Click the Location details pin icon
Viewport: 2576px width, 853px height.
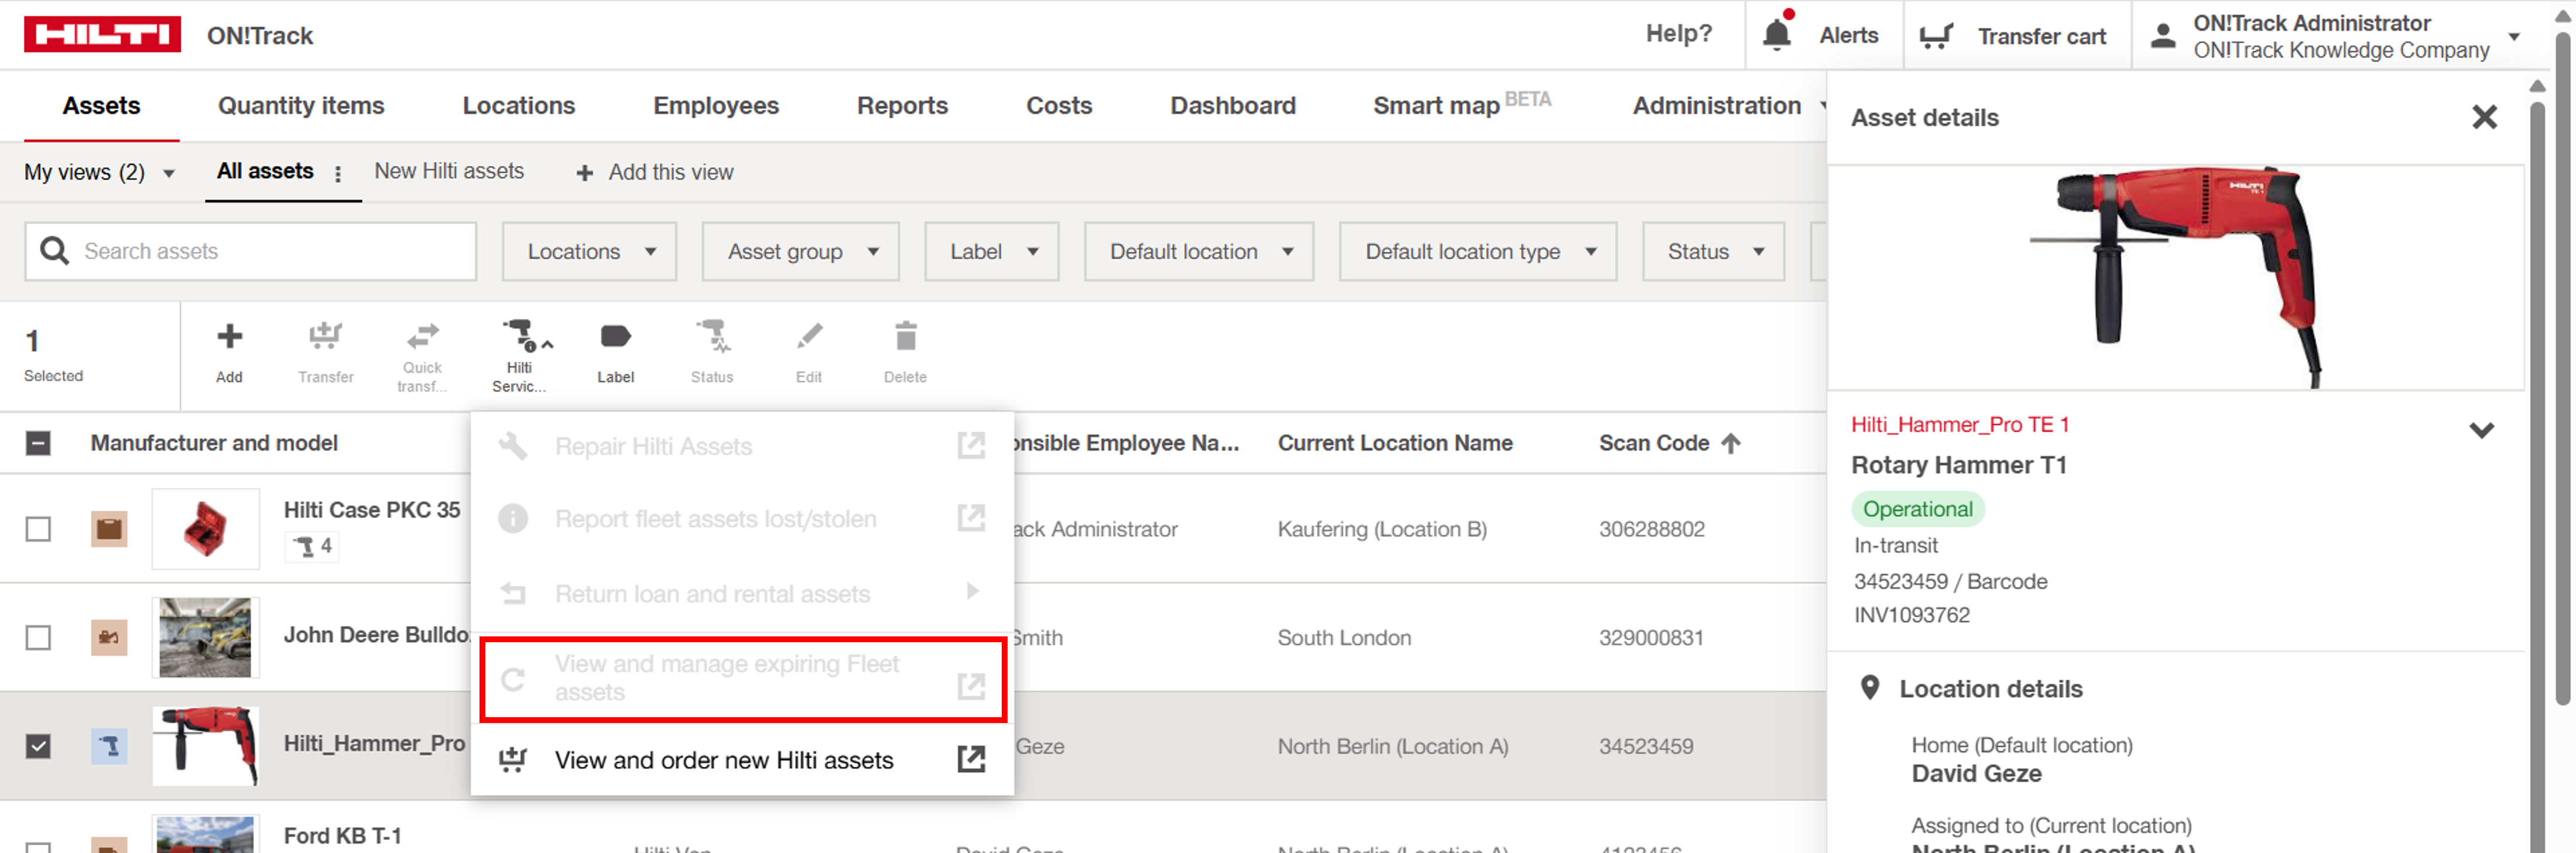pyautogui.click(x=1869, y=688)
